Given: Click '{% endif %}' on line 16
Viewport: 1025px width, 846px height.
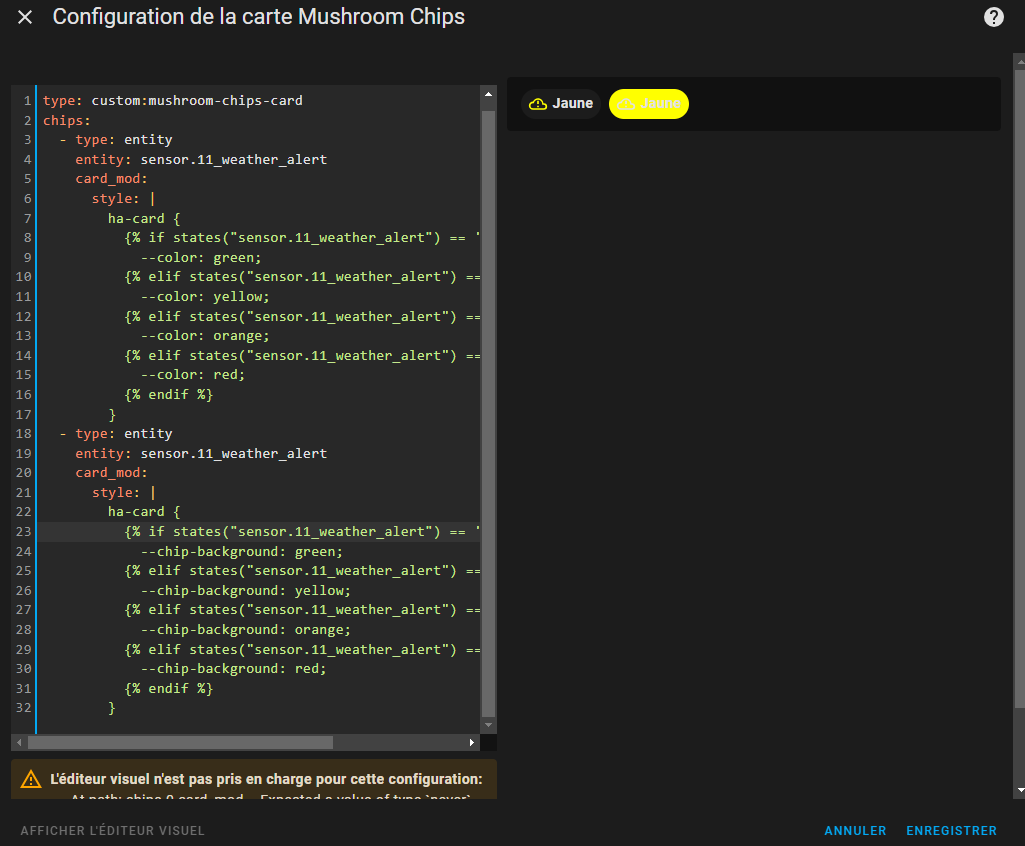Looking at the screenshot, I should (x=169, y=394).
